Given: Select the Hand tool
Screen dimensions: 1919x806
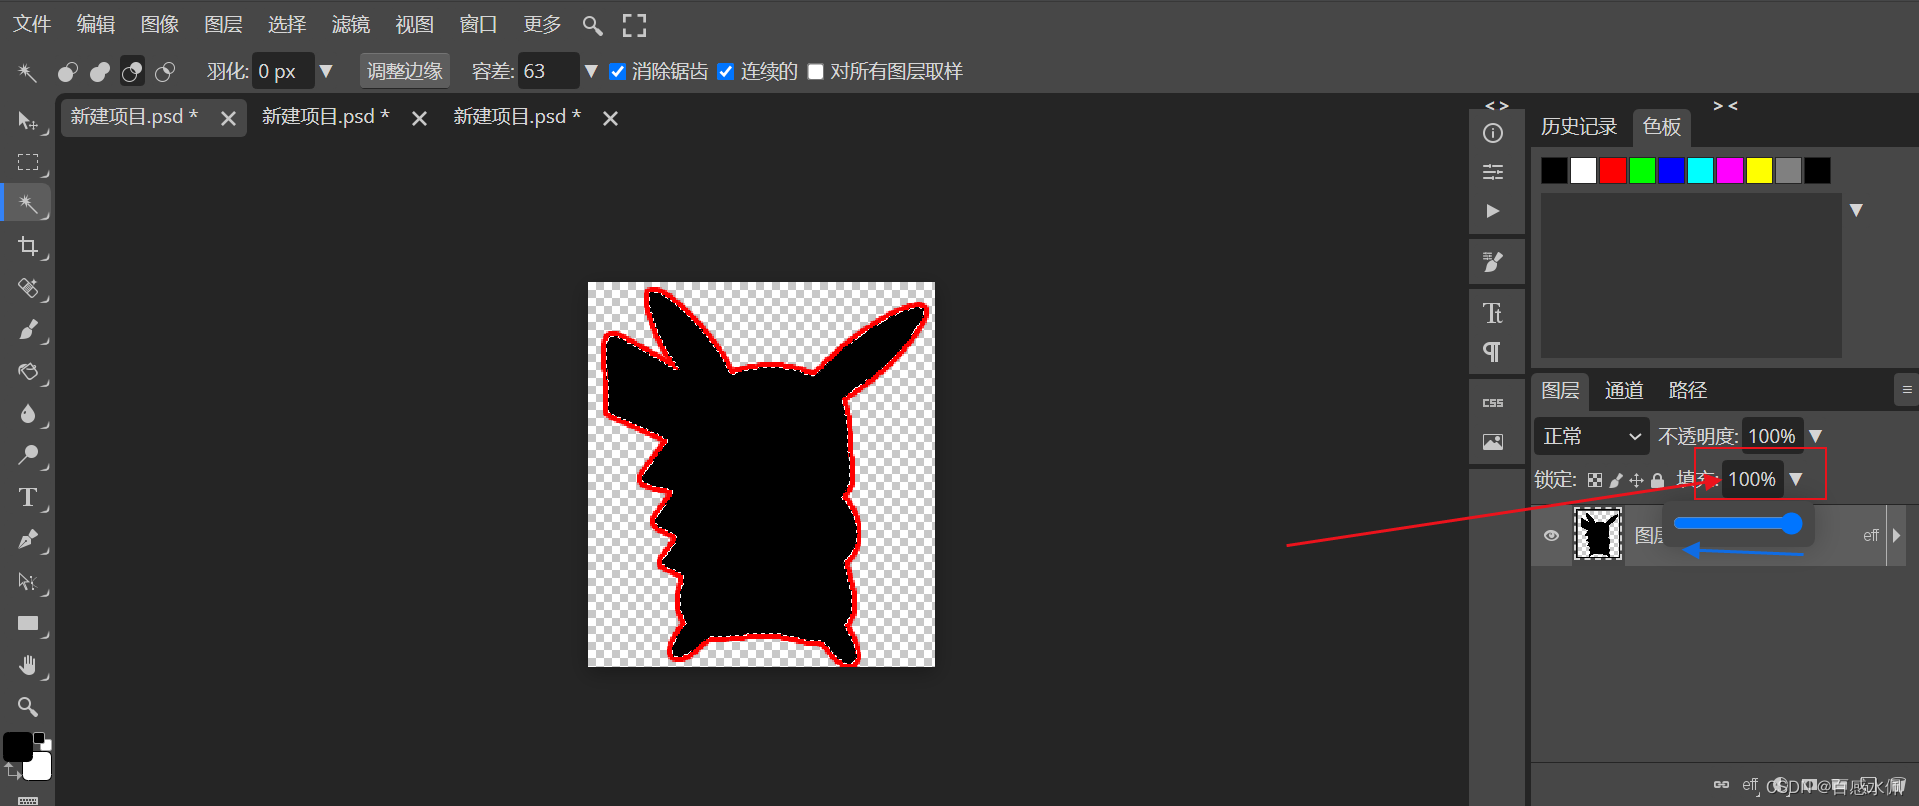Looking at the screenshot, I should pos(27,665).
